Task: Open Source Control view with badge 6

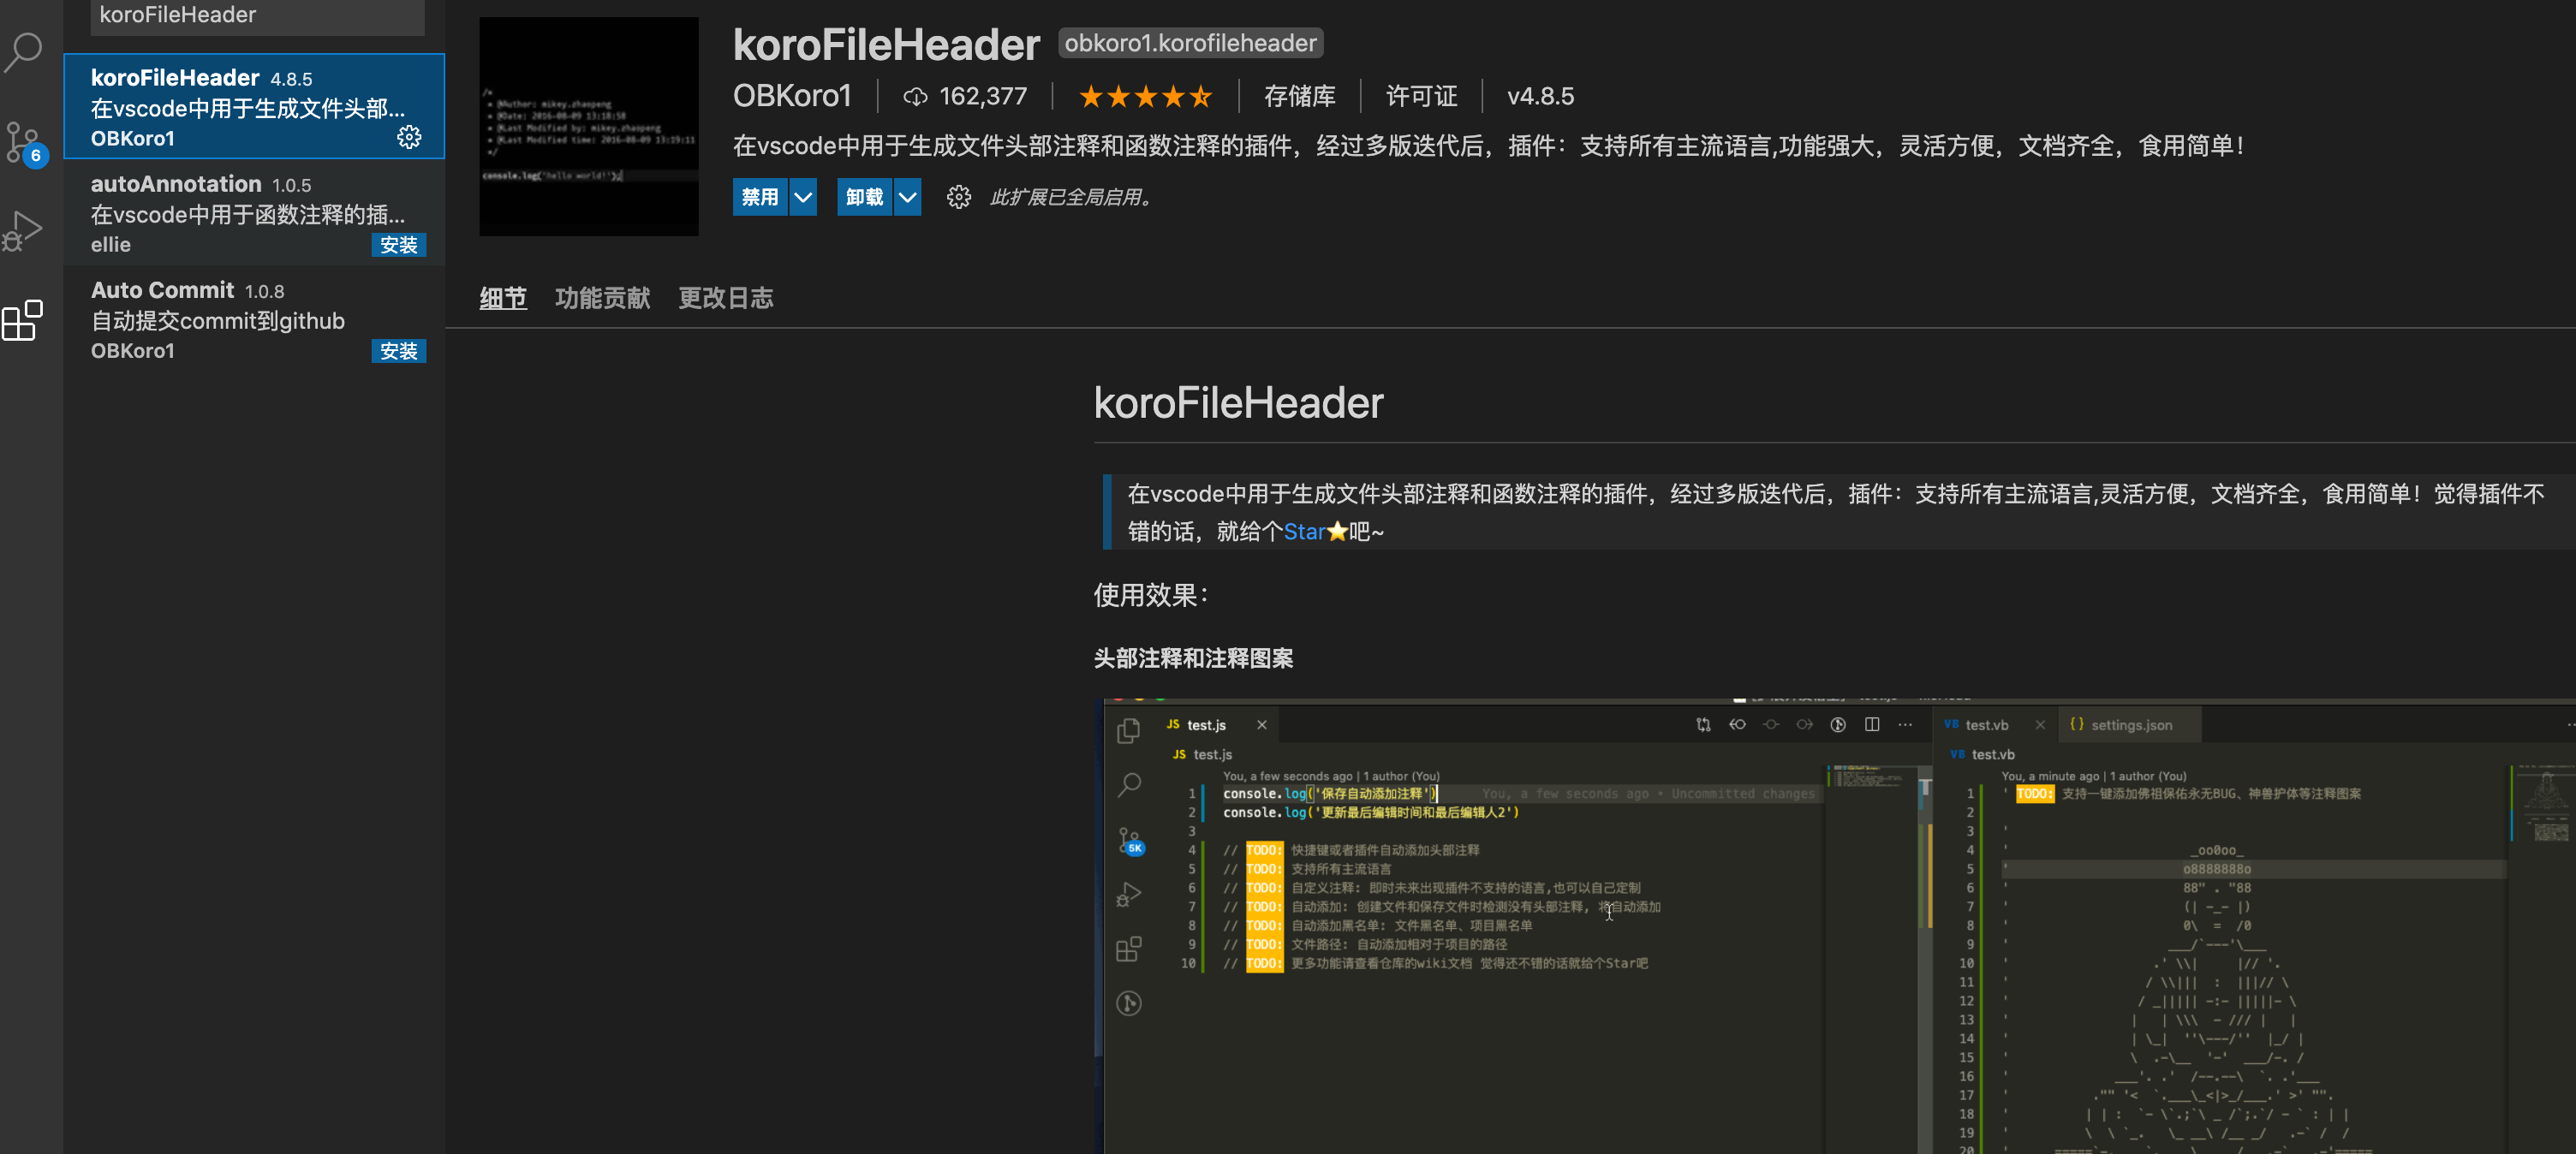Action: coord(23,142)
